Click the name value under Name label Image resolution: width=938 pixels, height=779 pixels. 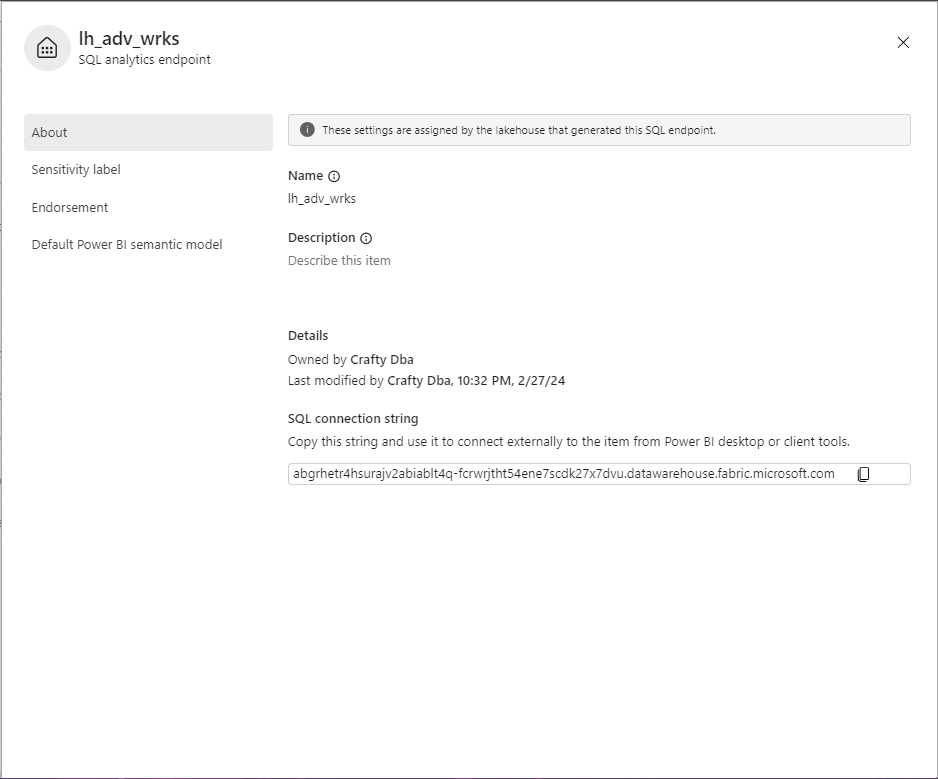322,199
